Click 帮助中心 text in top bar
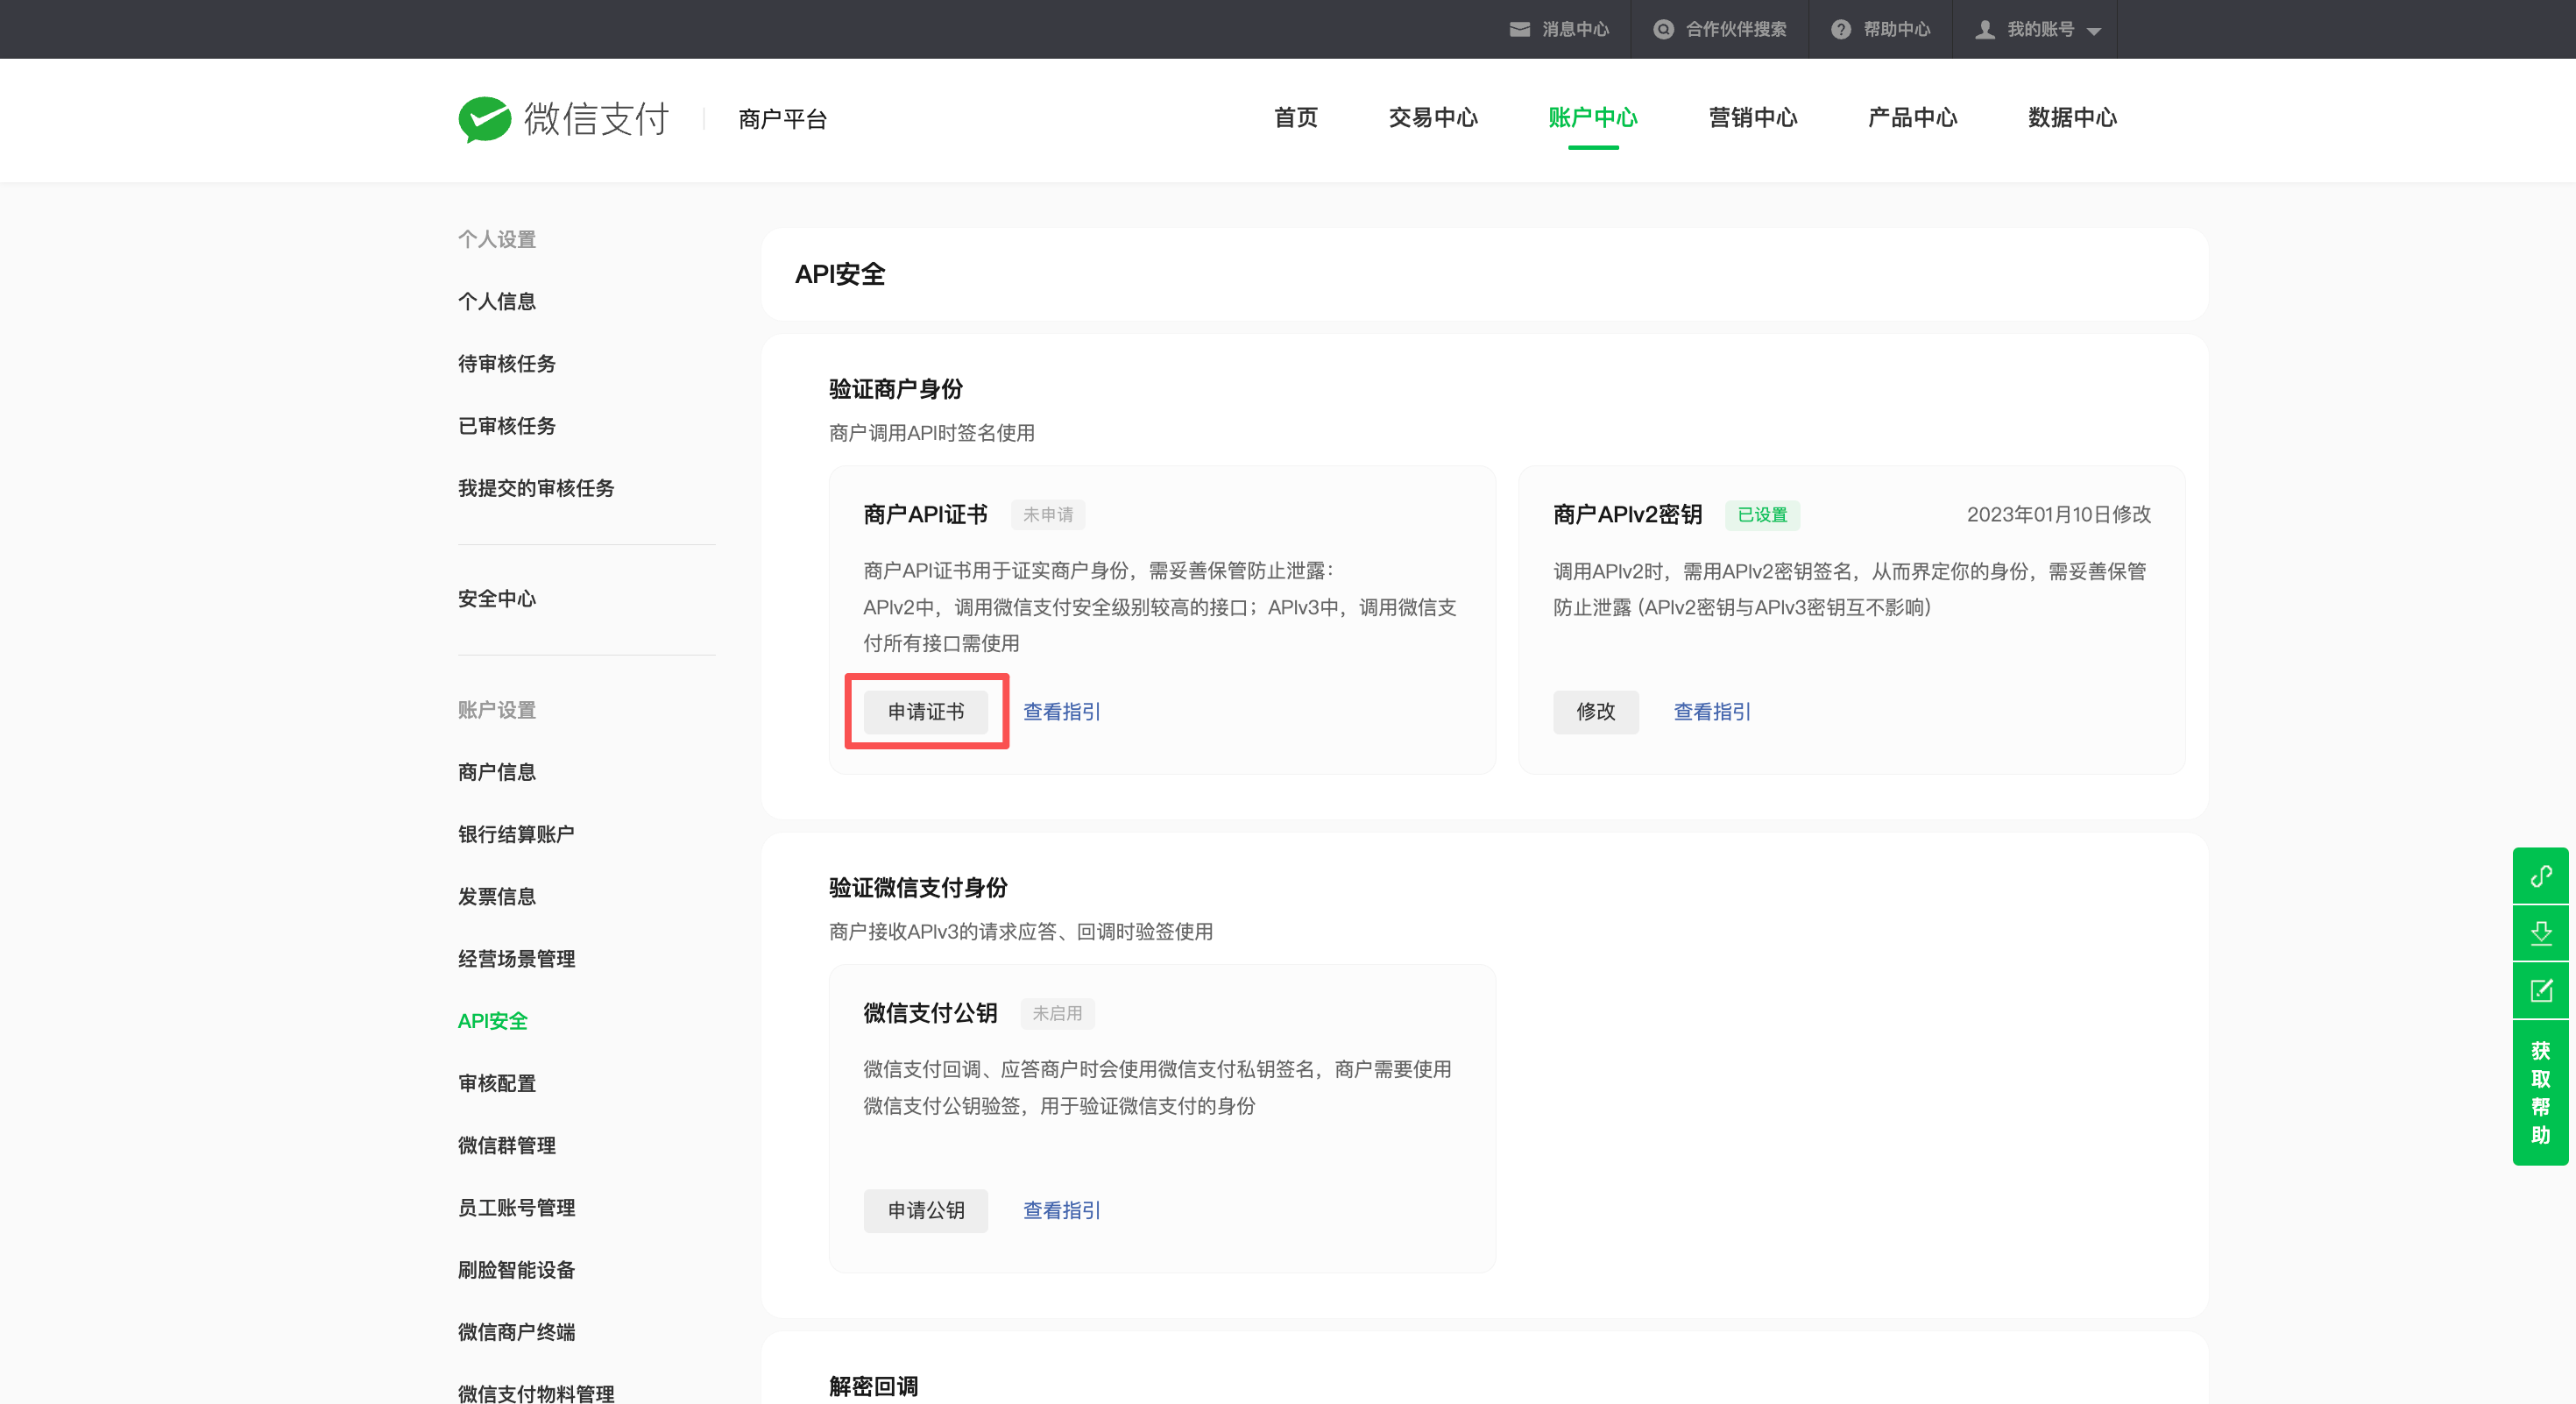 (1896, 29)
